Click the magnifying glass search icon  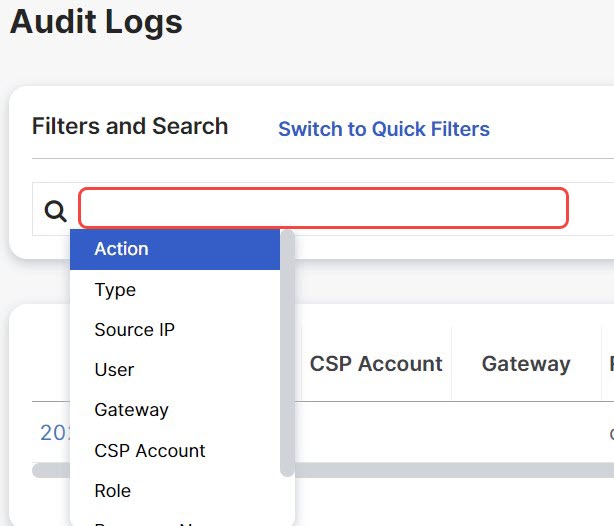point(55,211)
